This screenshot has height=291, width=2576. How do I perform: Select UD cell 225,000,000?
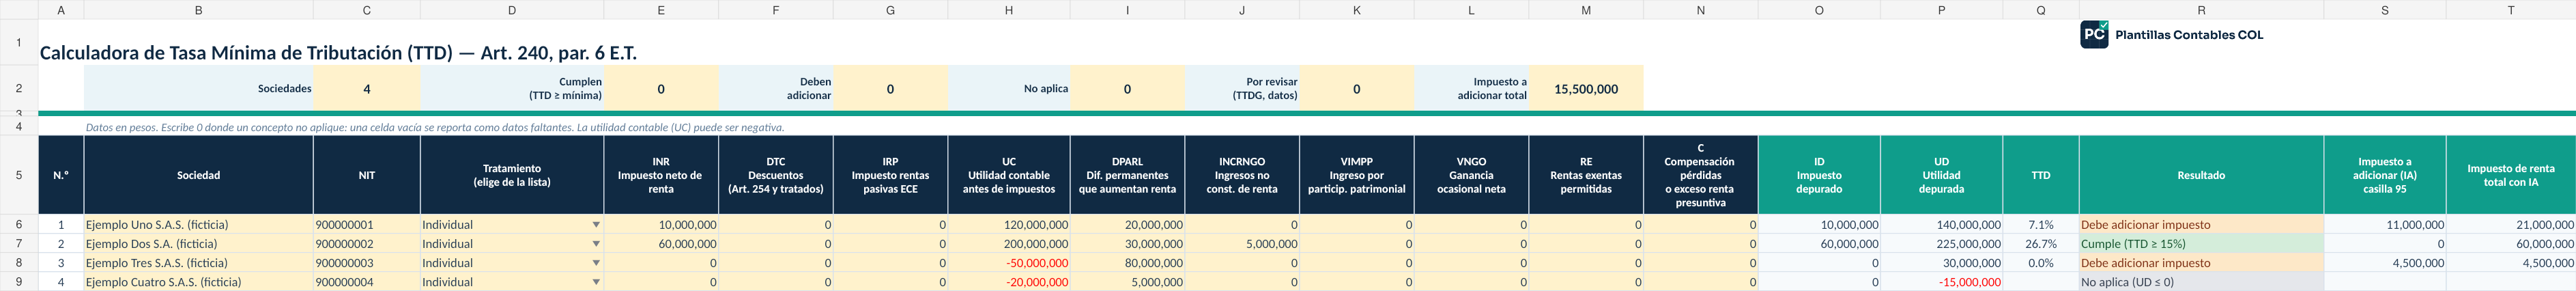coord(1941,244)
